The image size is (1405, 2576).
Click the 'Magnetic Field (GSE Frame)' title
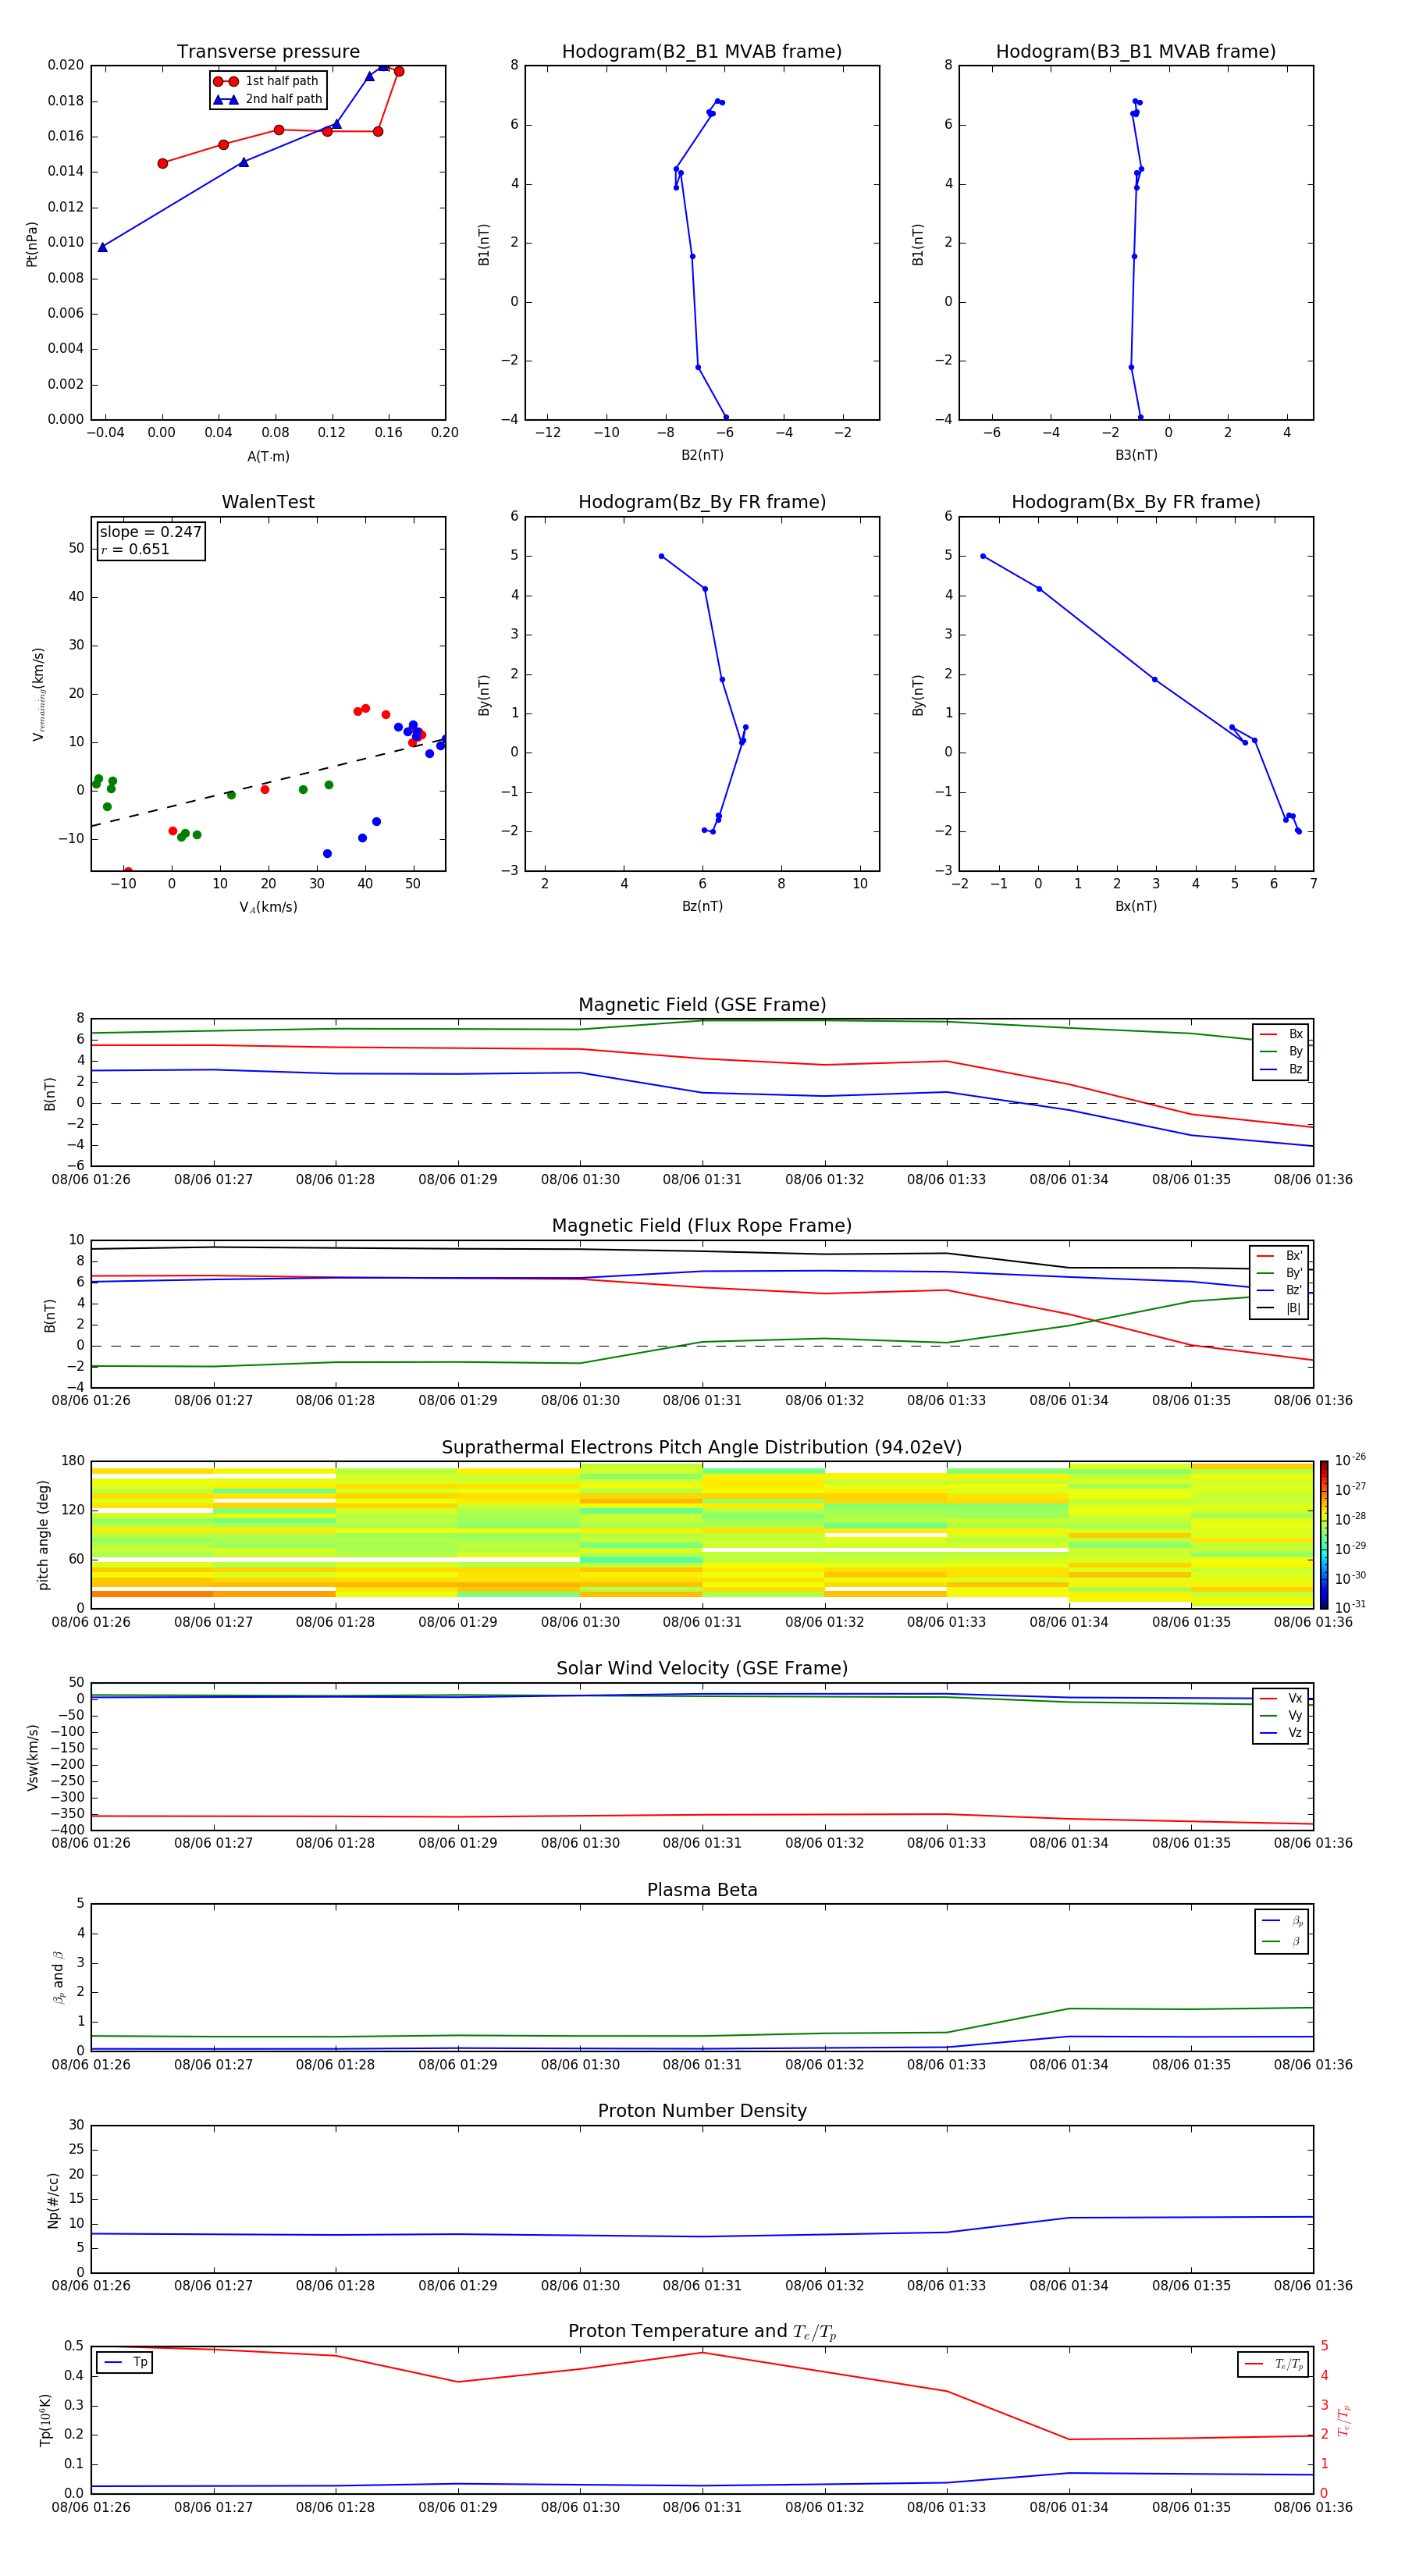(702, 1005)
